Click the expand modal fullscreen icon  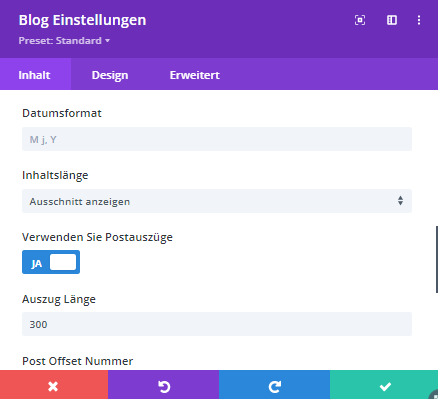(x=360, y=20)
